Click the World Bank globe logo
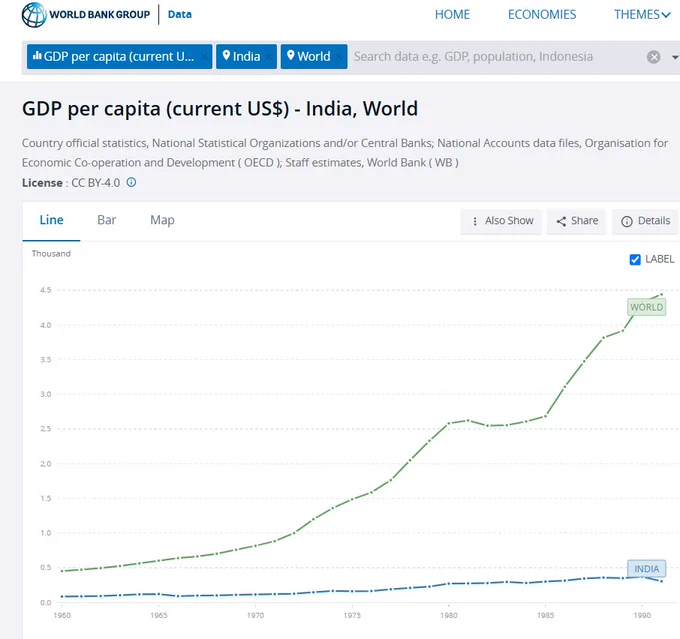 34,15
